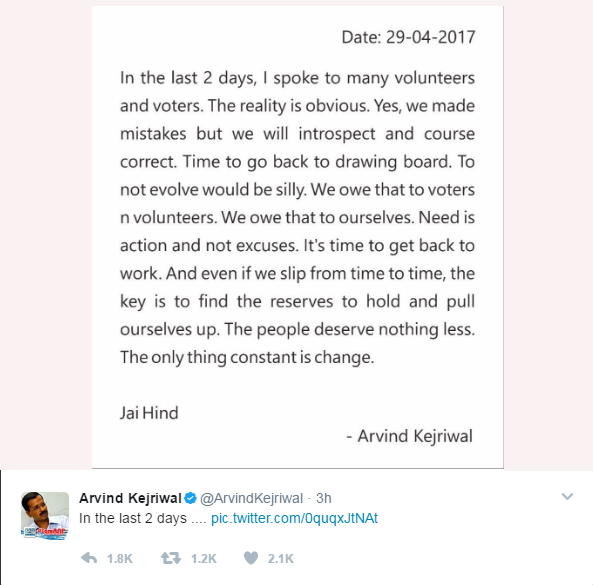Open the tweet's 3h timestamp permalink
Viewport: 593px width, 585px height.
click(324, 498)
